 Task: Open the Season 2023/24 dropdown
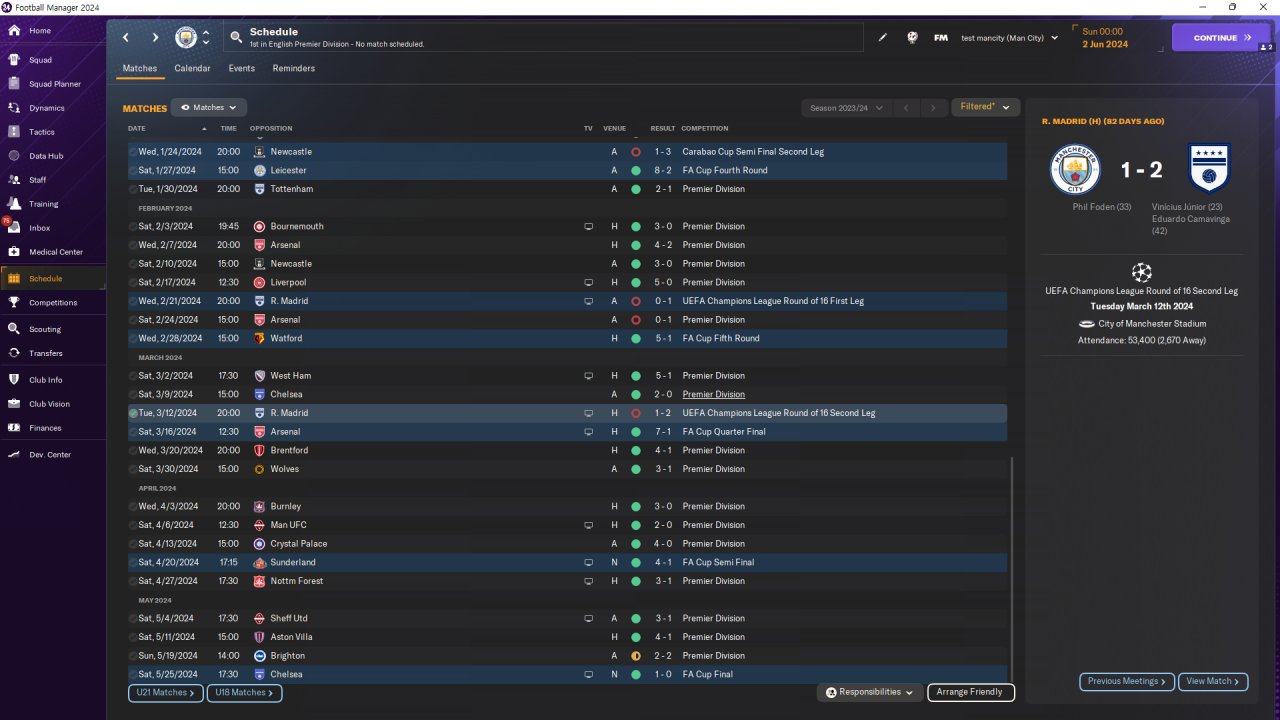845,108
